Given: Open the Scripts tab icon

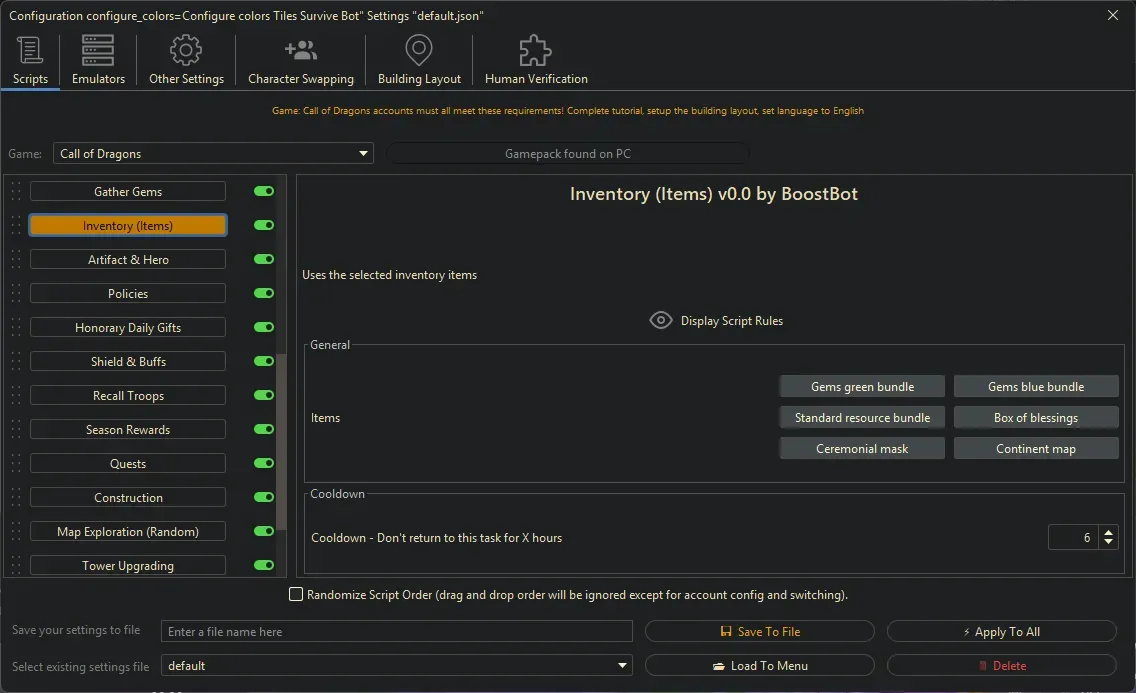Looking at the screenshot, I should click(x=30, y=49).
